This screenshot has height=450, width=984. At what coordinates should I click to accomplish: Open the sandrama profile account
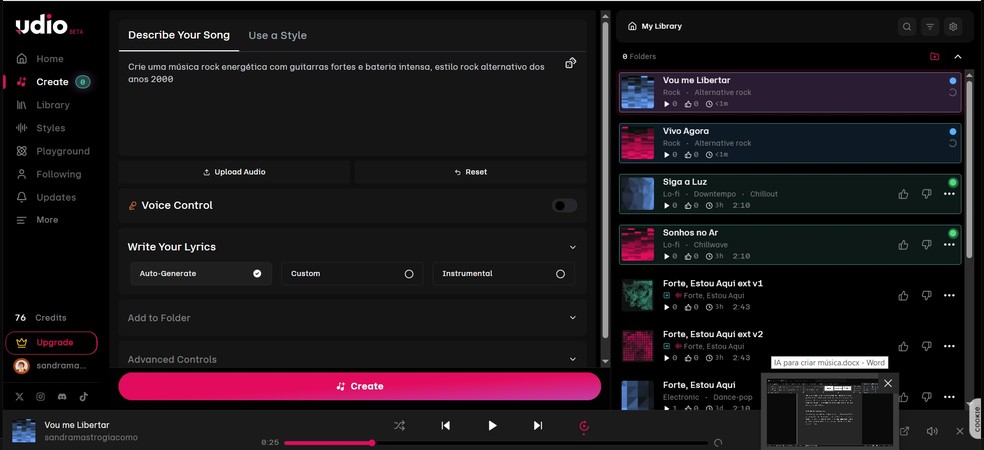click(50, 365)
